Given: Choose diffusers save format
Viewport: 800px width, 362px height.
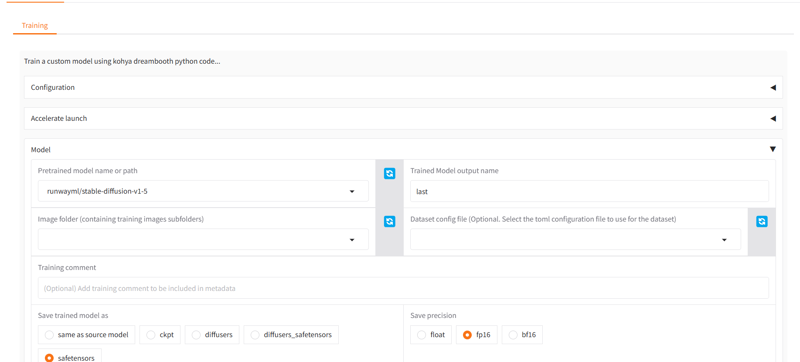Looking at the screenshot, I should coord(212,335).
